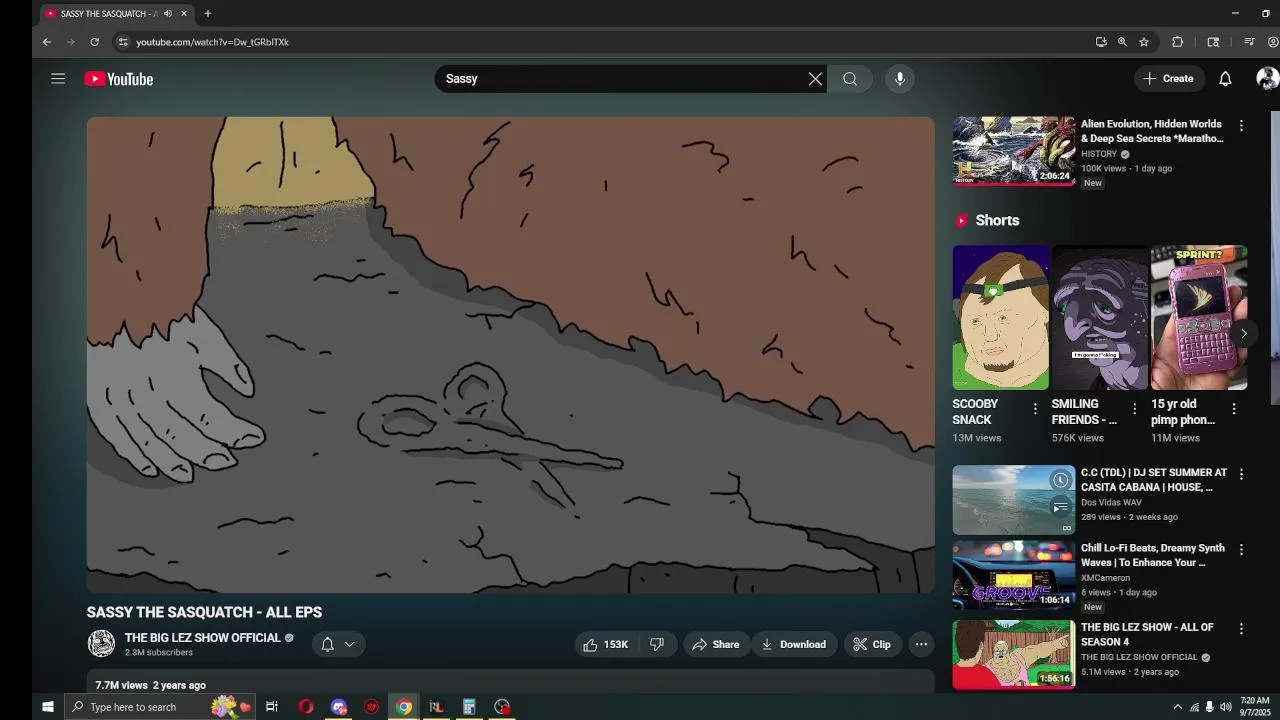This screenshot has width=1280, height=720.
Task: Open calculator app on taskbar
Action: (469, 707)
